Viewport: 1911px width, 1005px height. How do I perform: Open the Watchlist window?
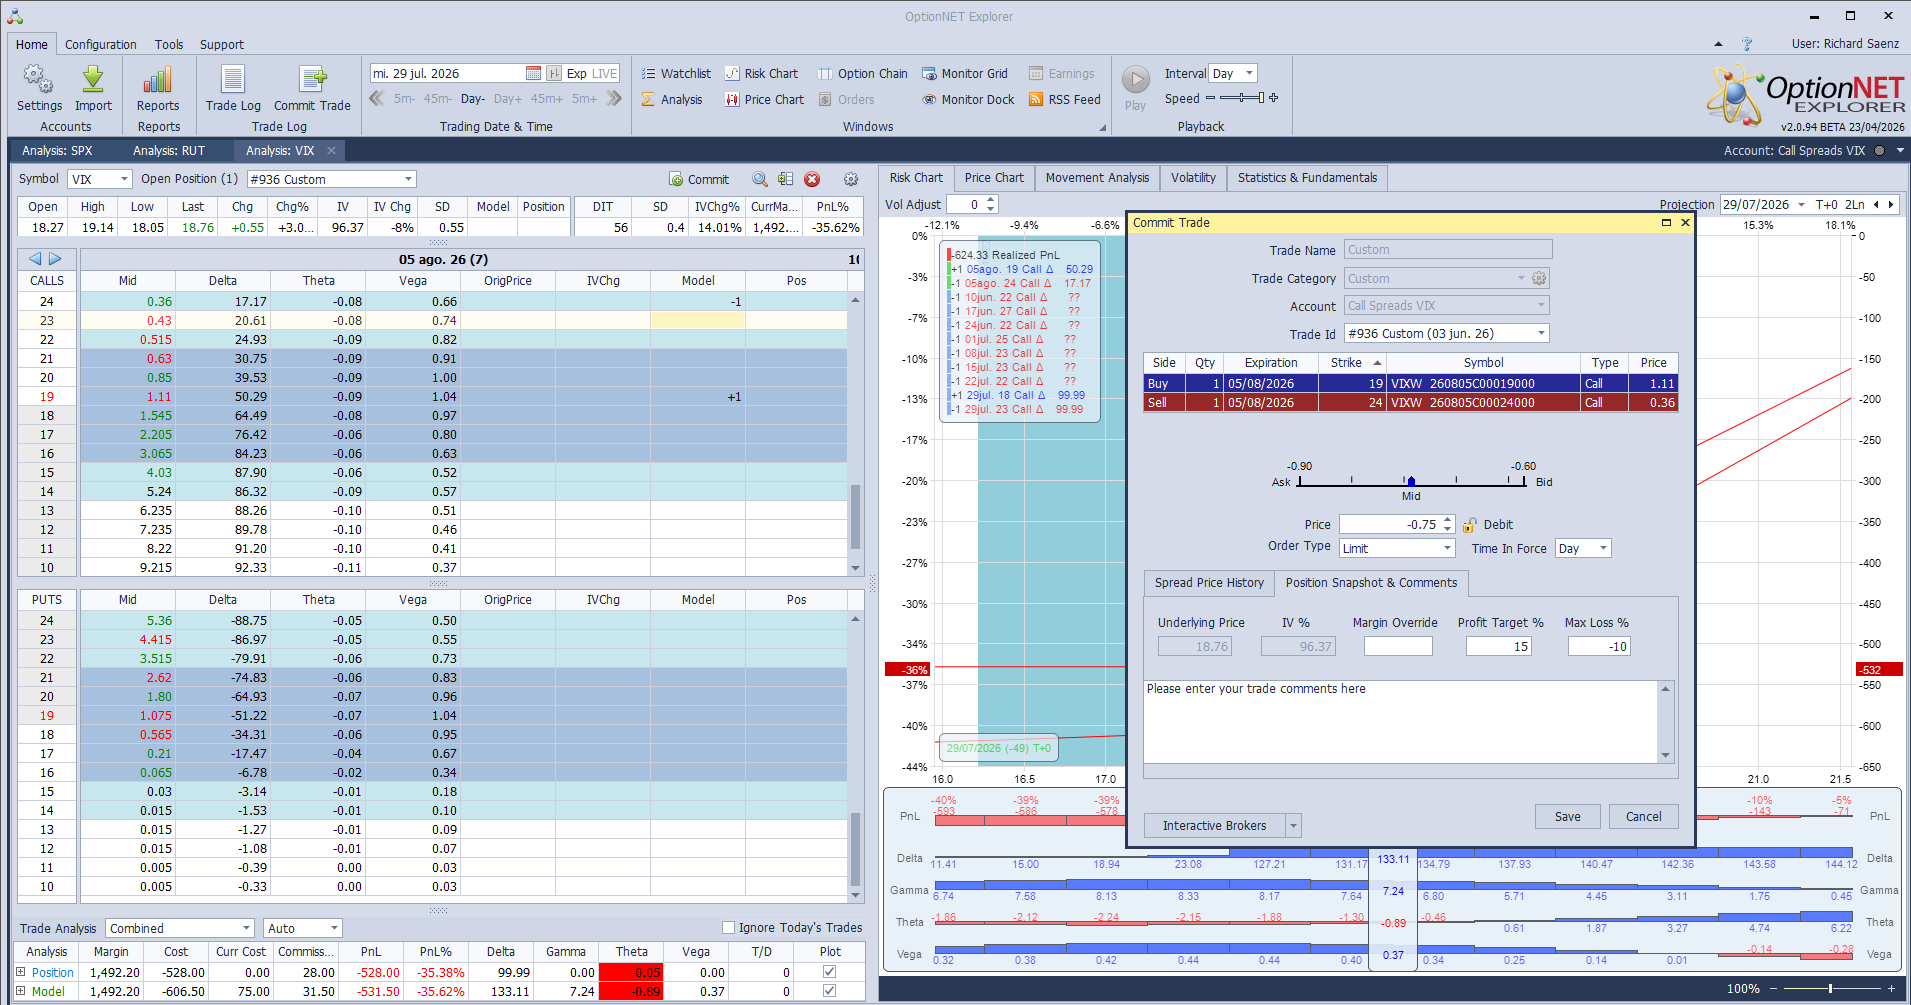coord(676,73)
